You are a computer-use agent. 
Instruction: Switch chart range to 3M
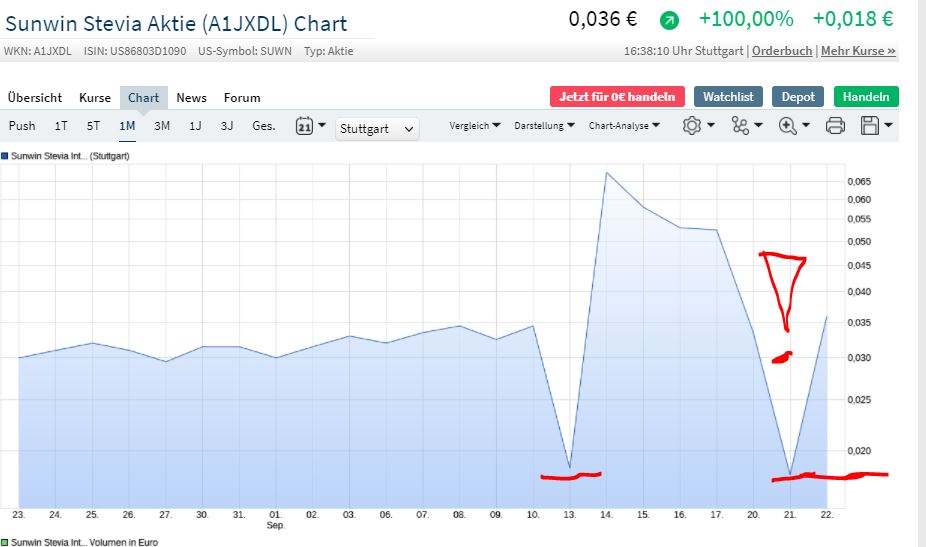(162, 126)
